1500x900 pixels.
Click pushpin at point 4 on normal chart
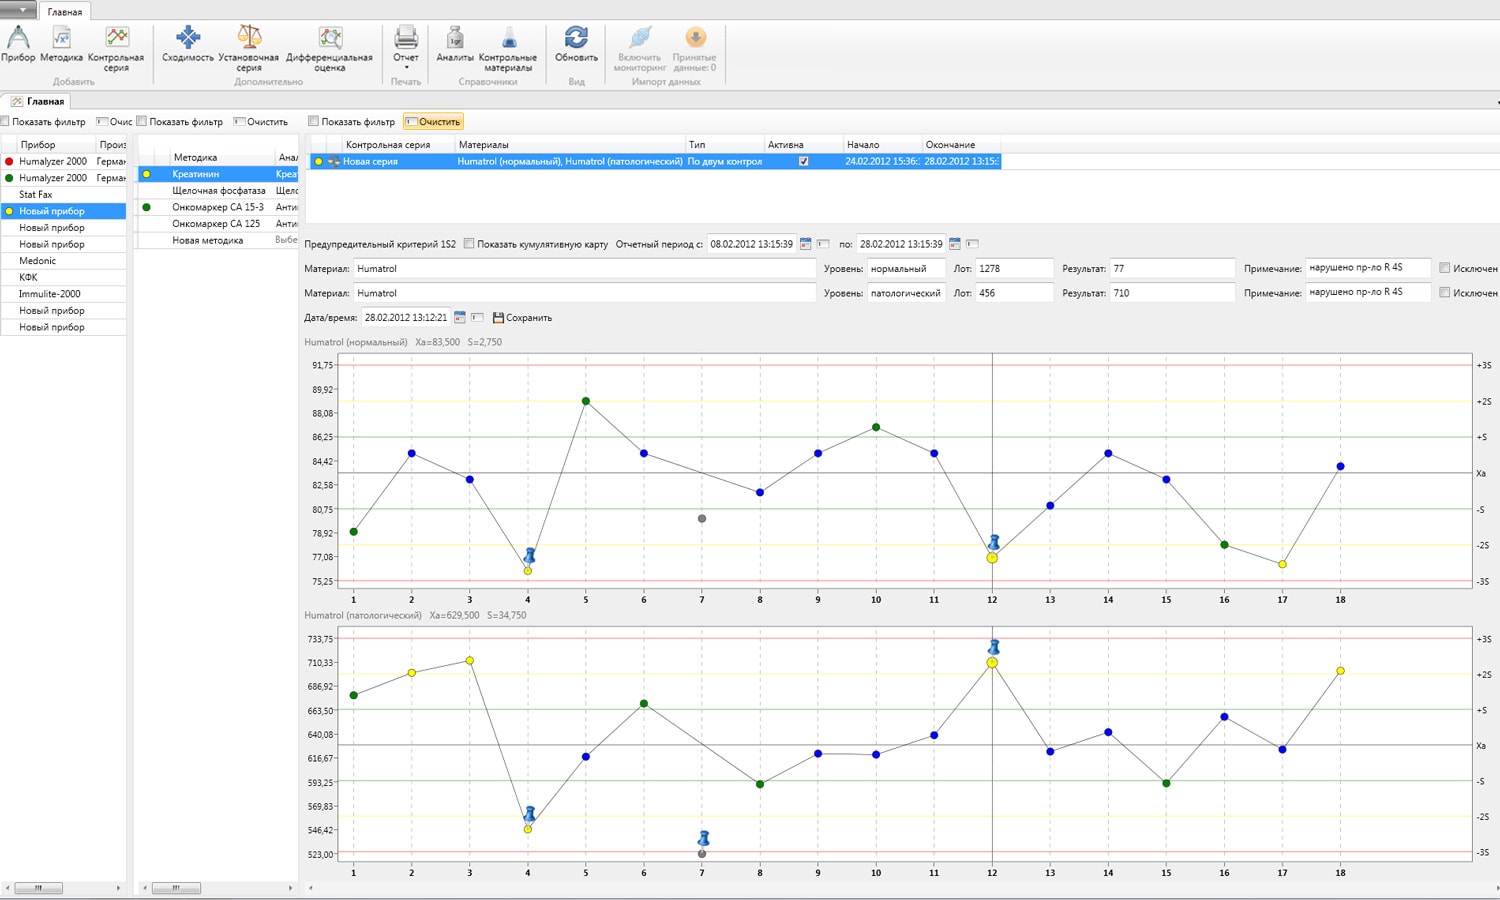(530, 556)
